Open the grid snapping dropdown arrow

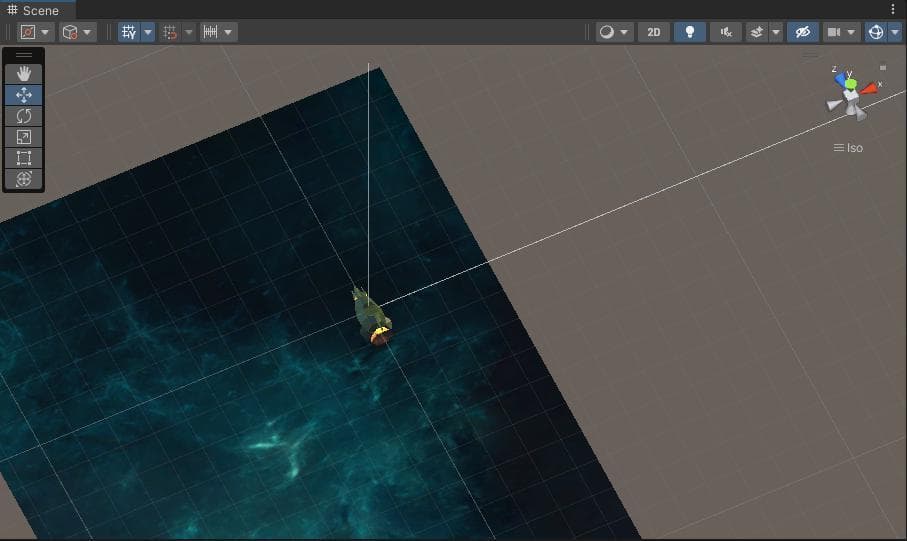coord(188,32)
